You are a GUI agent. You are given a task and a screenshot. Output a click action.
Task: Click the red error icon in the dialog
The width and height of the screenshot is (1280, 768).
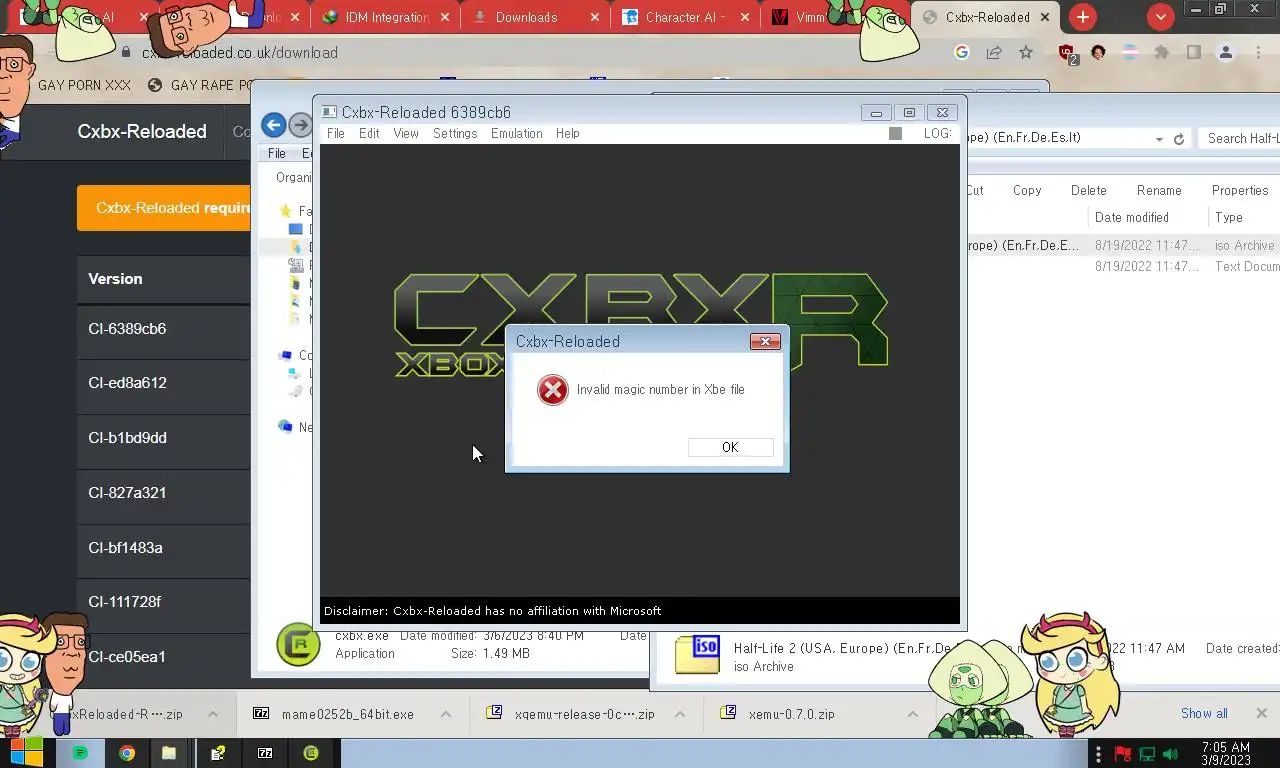(553, 390)
